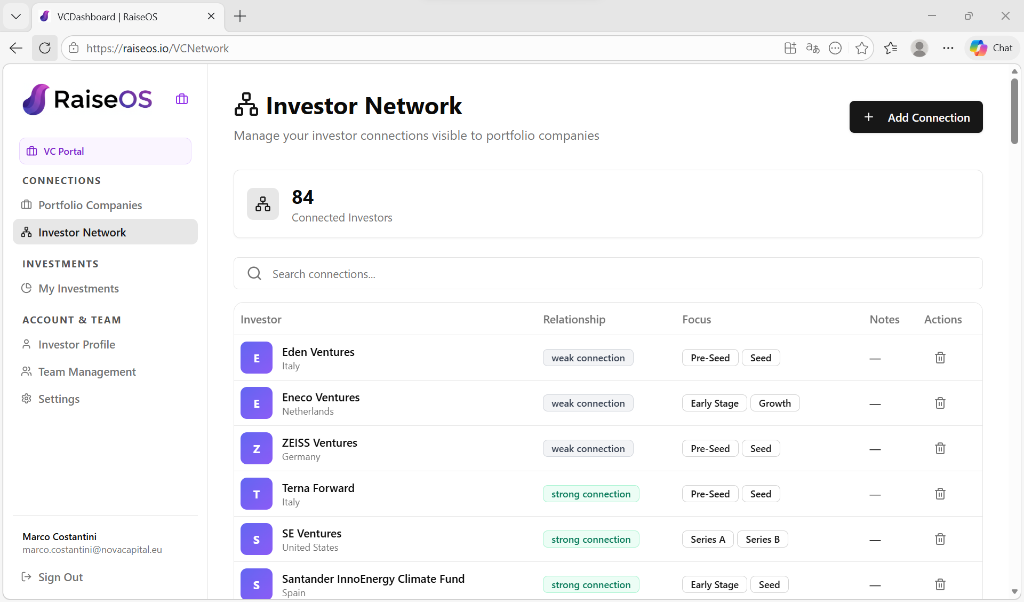The image size is (1024, 602).
Task: Delete the Santander InnoEnergy Climate Fund connection
Action: 940,584
